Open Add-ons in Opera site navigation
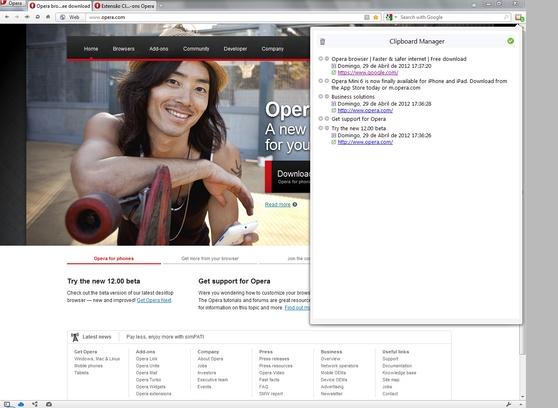The width and height of the screenshot is (558, 408). (x=159, y=49)
